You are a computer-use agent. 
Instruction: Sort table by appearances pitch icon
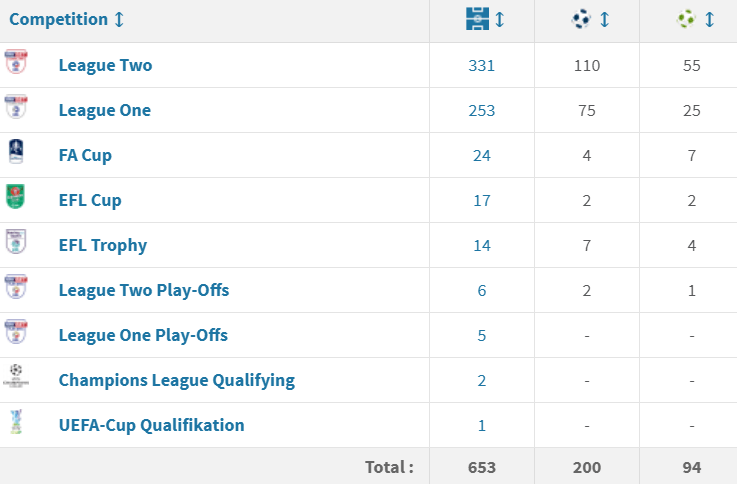coord(478,19)
